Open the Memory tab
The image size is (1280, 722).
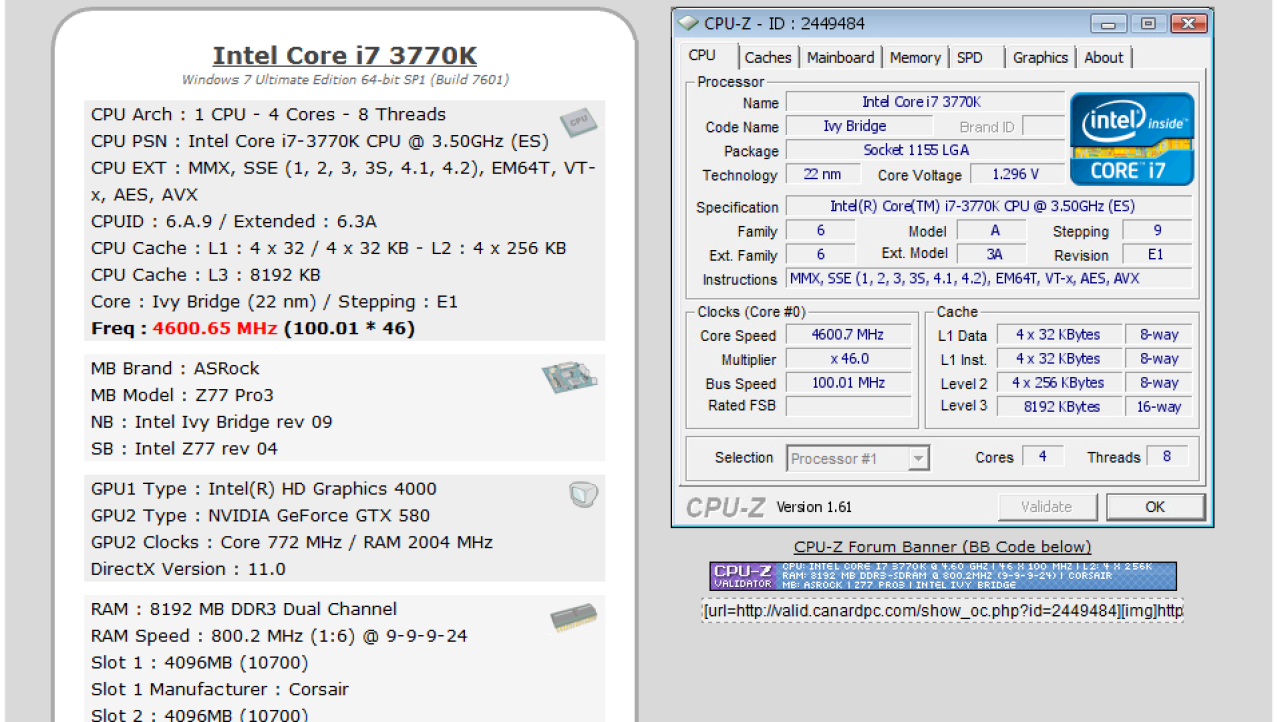pyautogui.click(x=915, y=58)
